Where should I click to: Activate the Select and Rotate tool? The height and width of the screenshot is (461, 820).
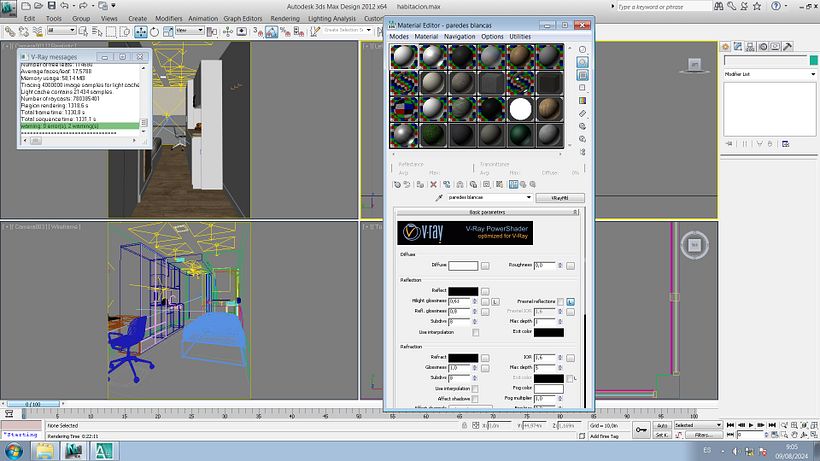pos(154,32)
